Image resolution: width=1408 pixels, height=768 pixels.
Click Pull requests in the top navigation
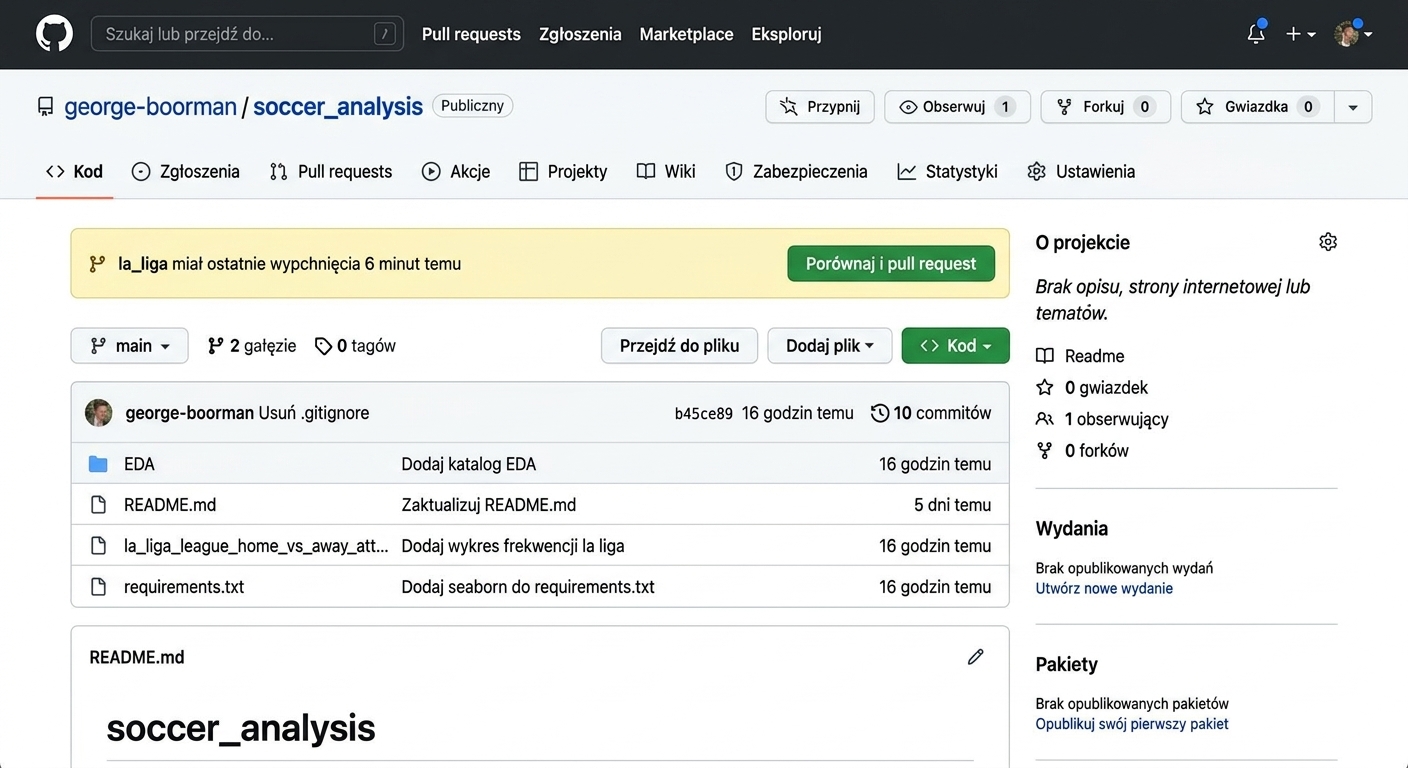click(471, 34)
